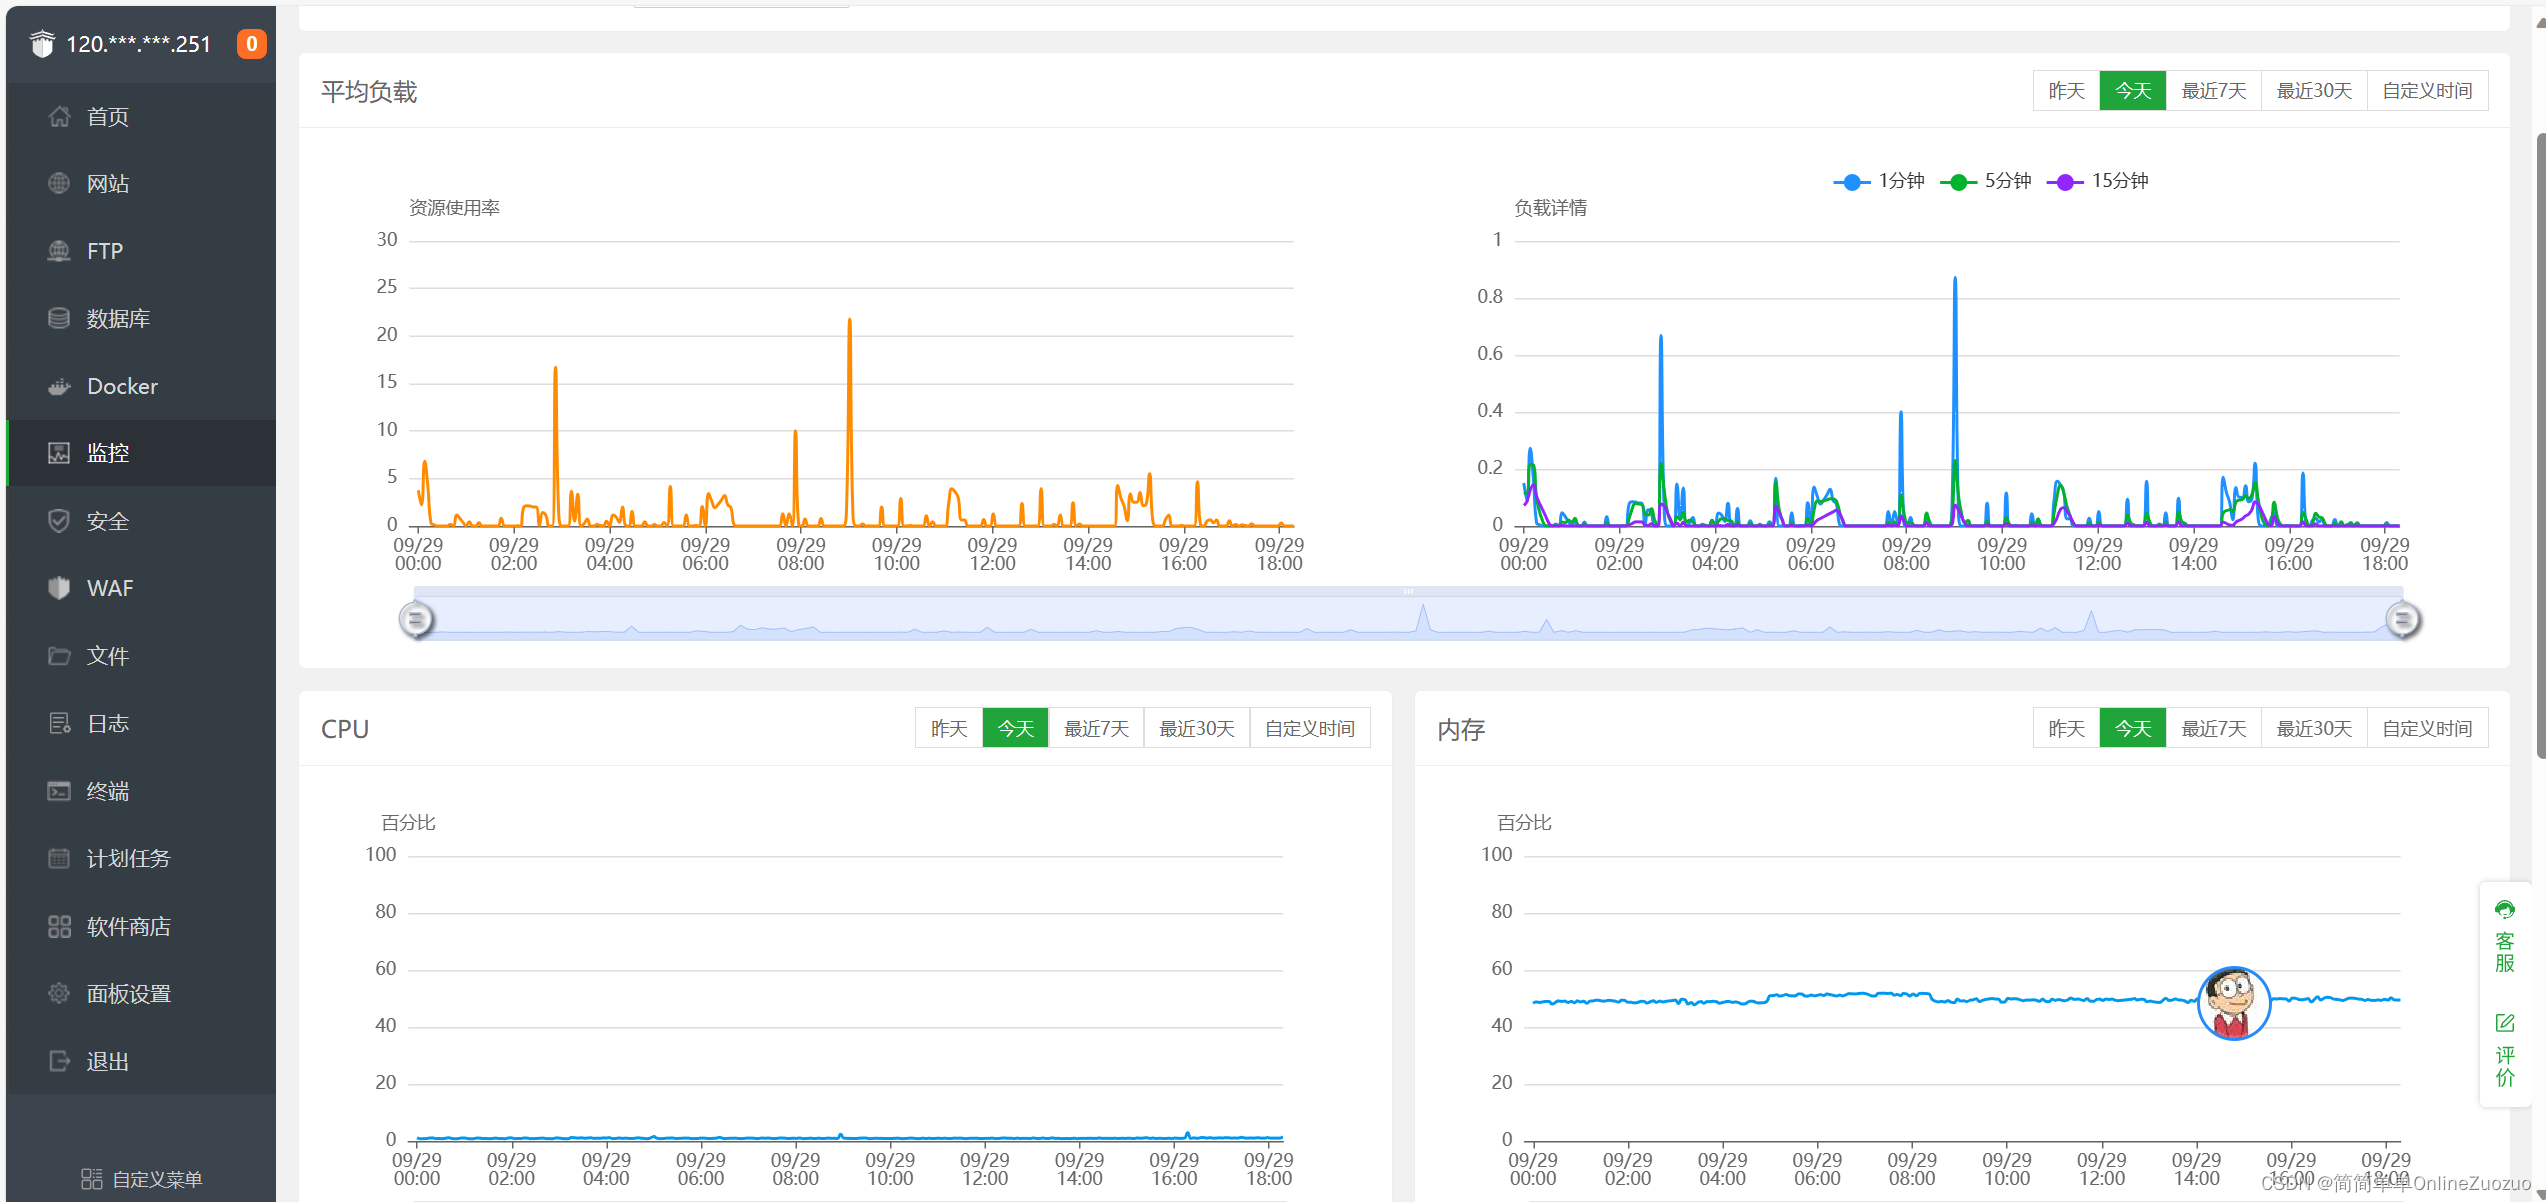Click the left handle of load zoom slider
2546x1202 pixels.
coord(416,620)
